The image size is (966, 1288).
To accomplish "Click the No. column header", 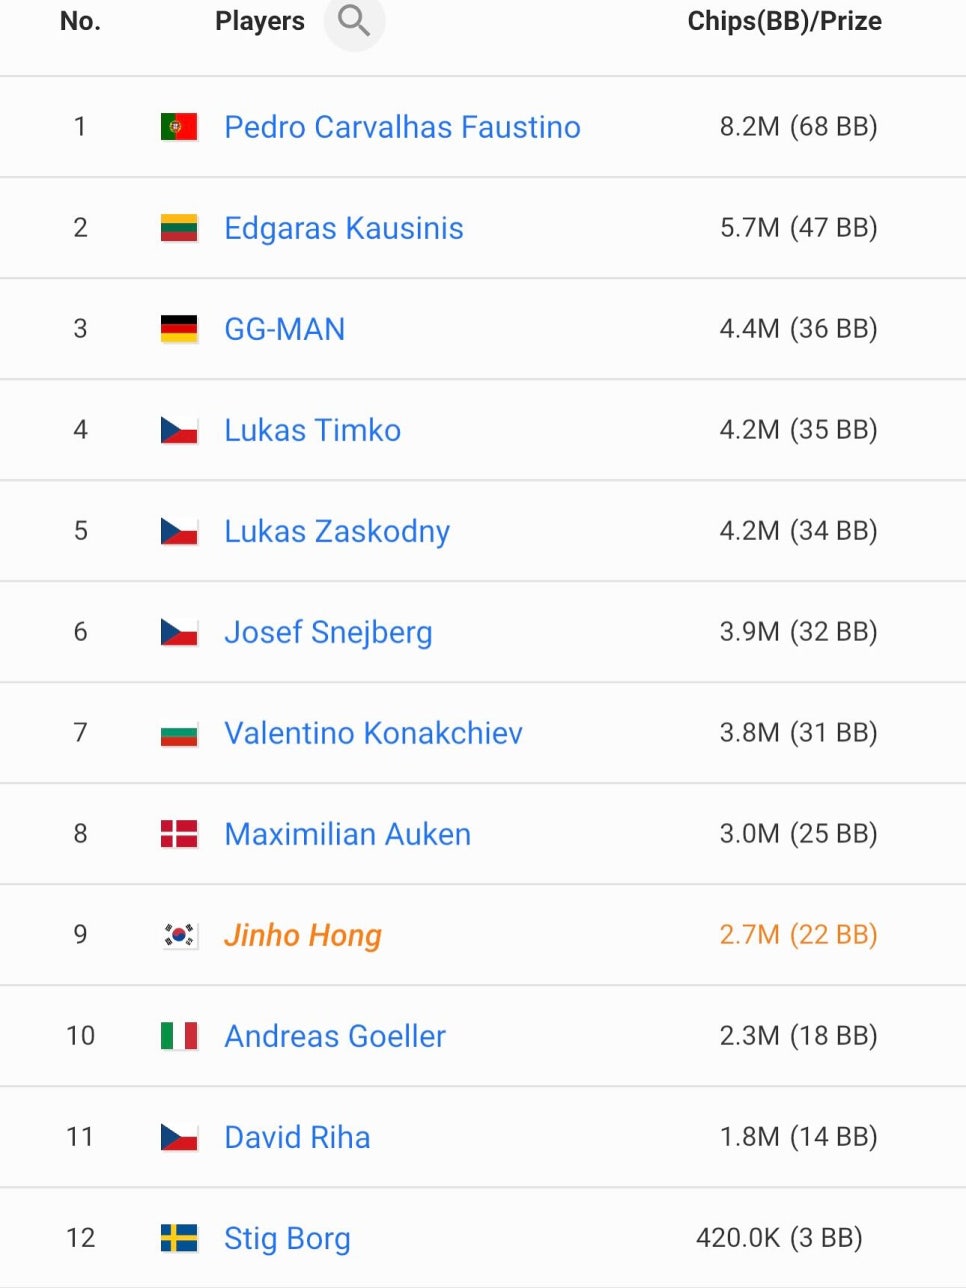I will pos(80,21).
